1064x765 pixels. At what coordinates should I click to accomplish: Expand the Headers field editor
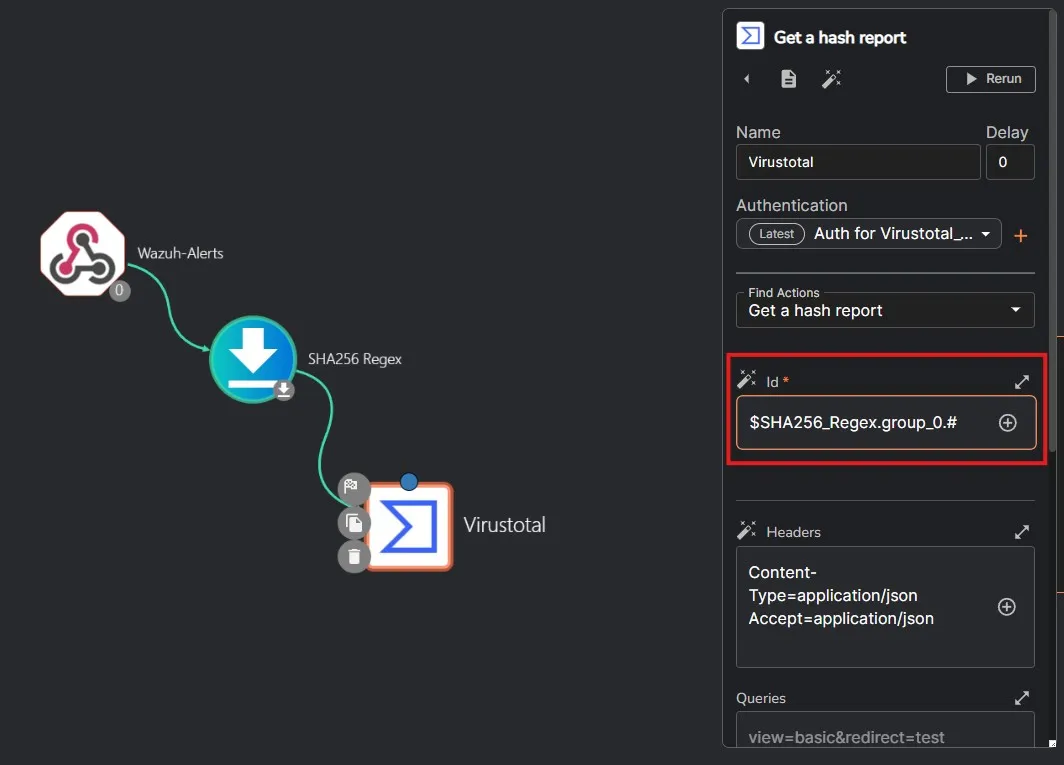point(1021,533)
